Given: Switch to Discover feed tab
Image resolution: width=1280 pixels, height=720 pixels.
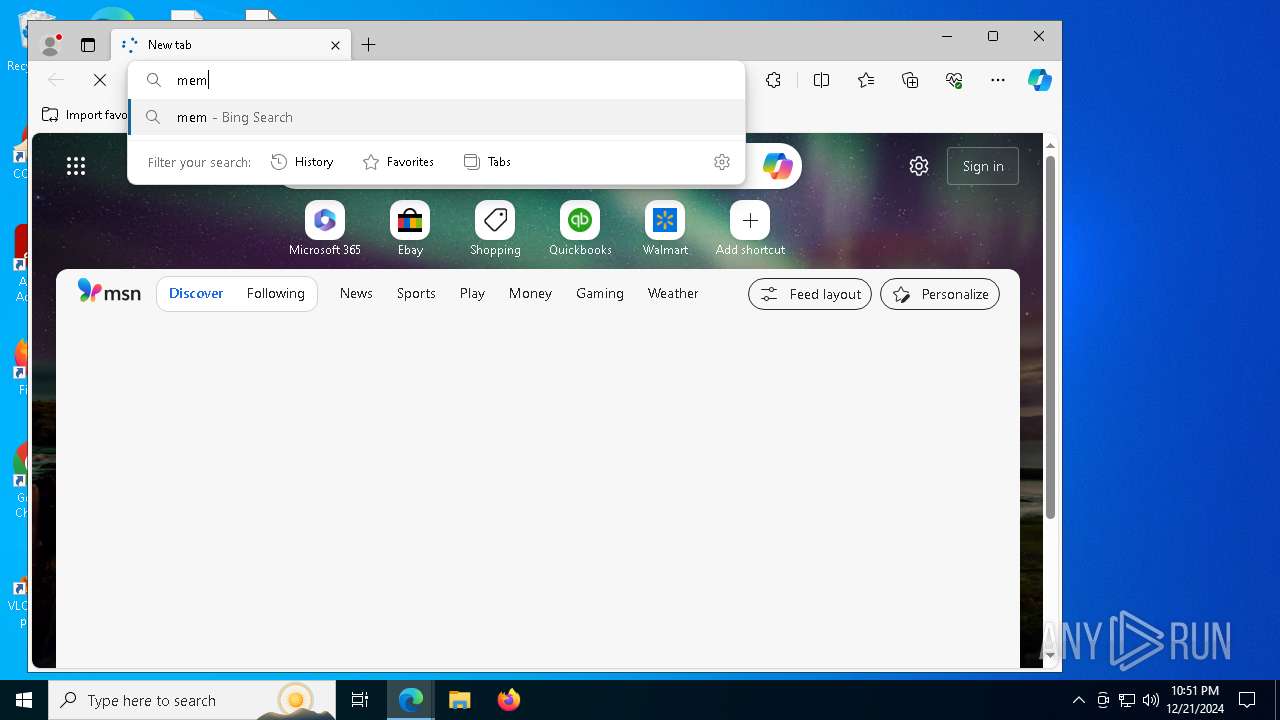Looking at the screenshot, I should click(x=196, y=293).
